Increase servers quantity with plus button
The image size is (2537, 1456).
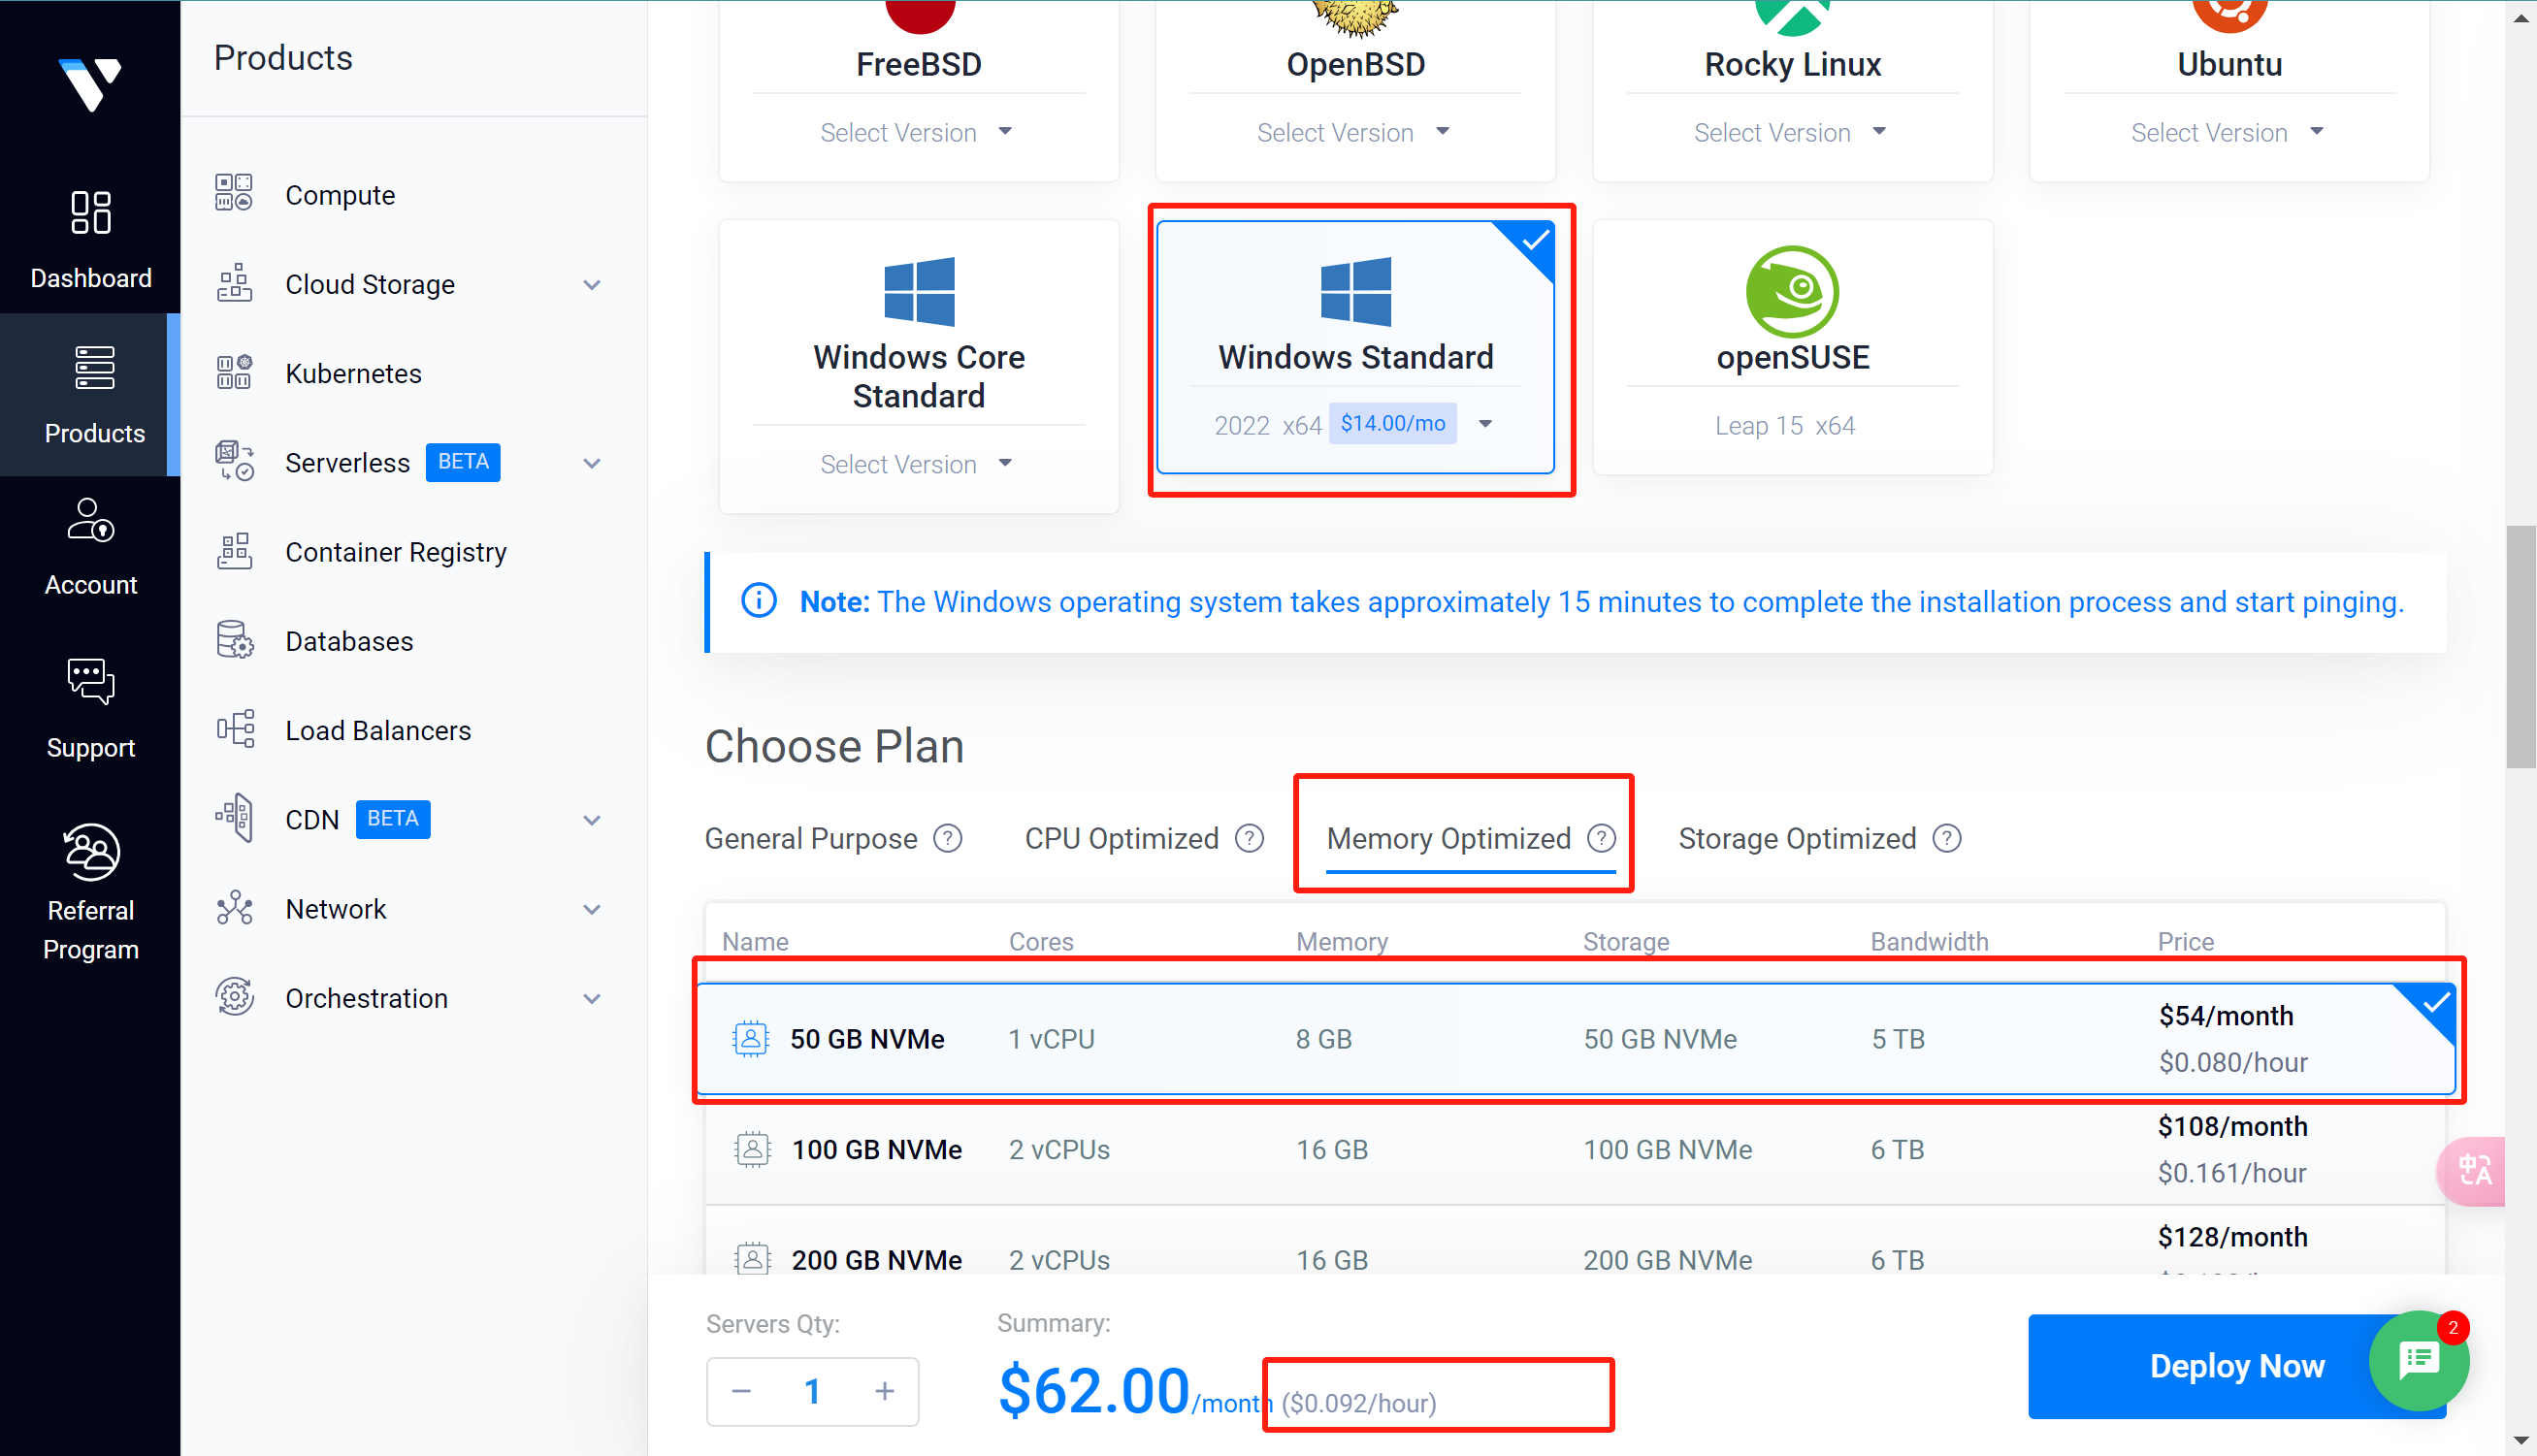coord(885,1391)
